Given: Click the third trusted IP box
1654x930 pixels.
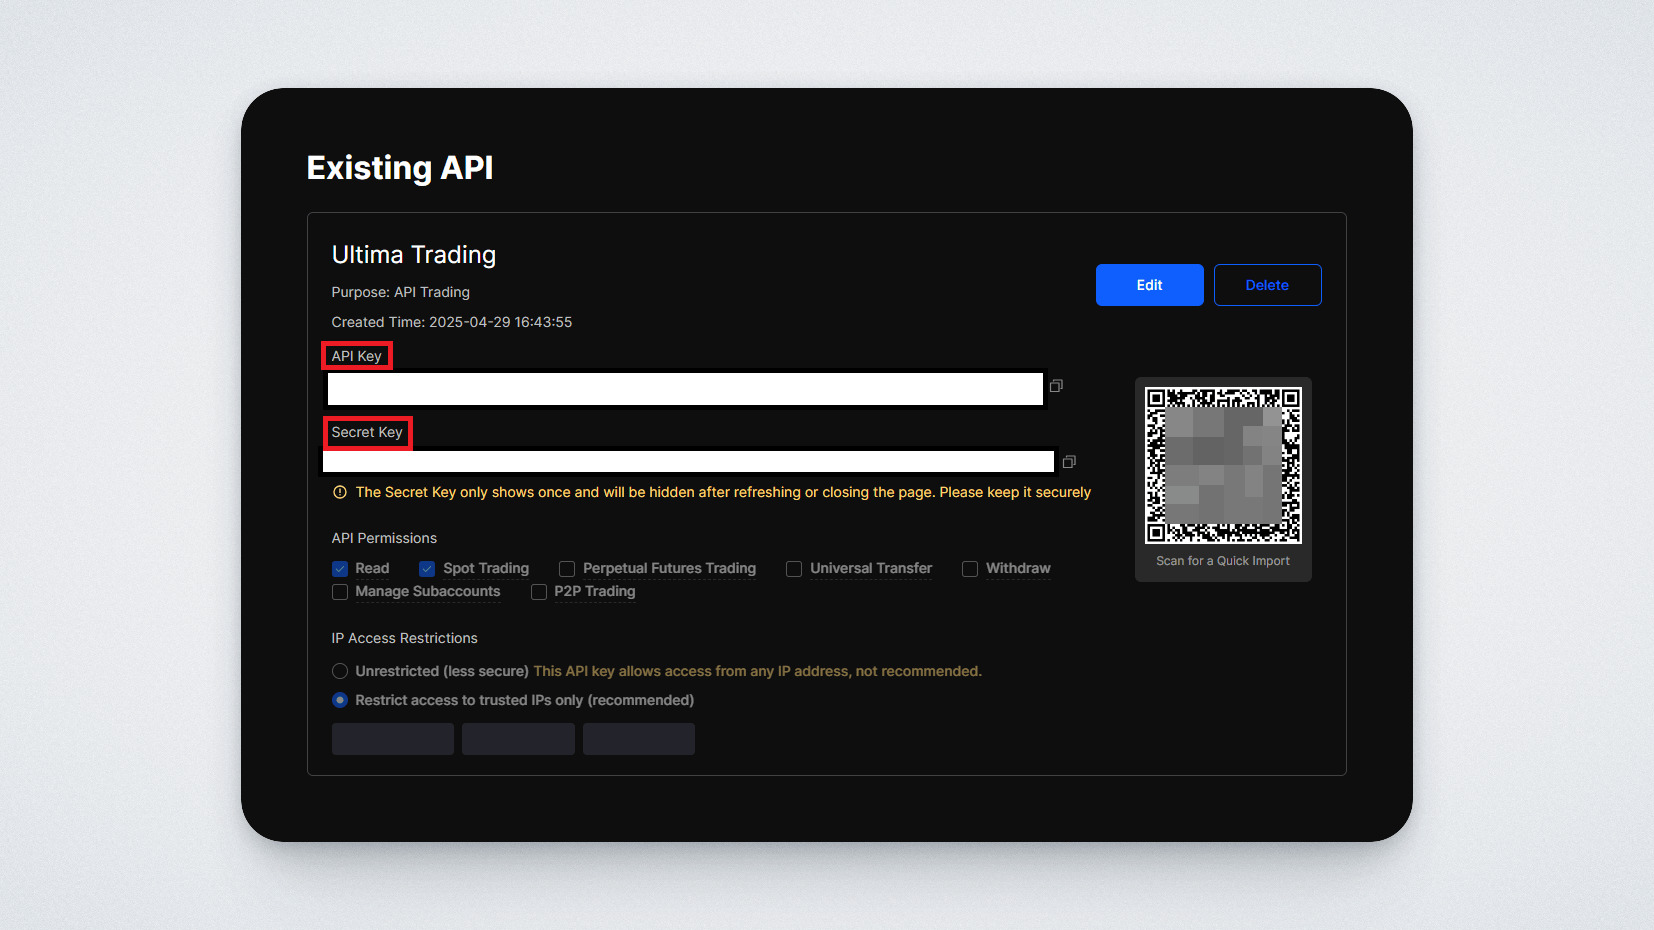Looking at the screenshot, I should [638, 739].
